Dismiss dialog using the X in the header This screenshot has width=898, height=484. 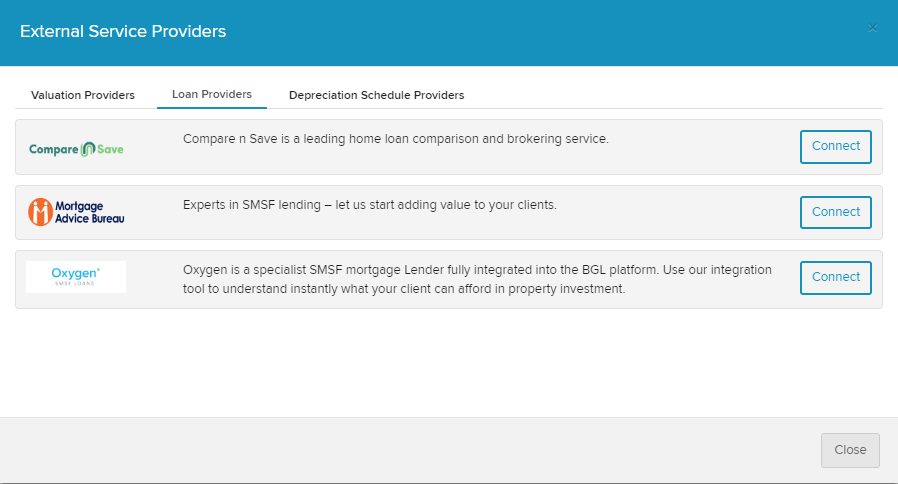pyautogui.click(x=872, y=28)
